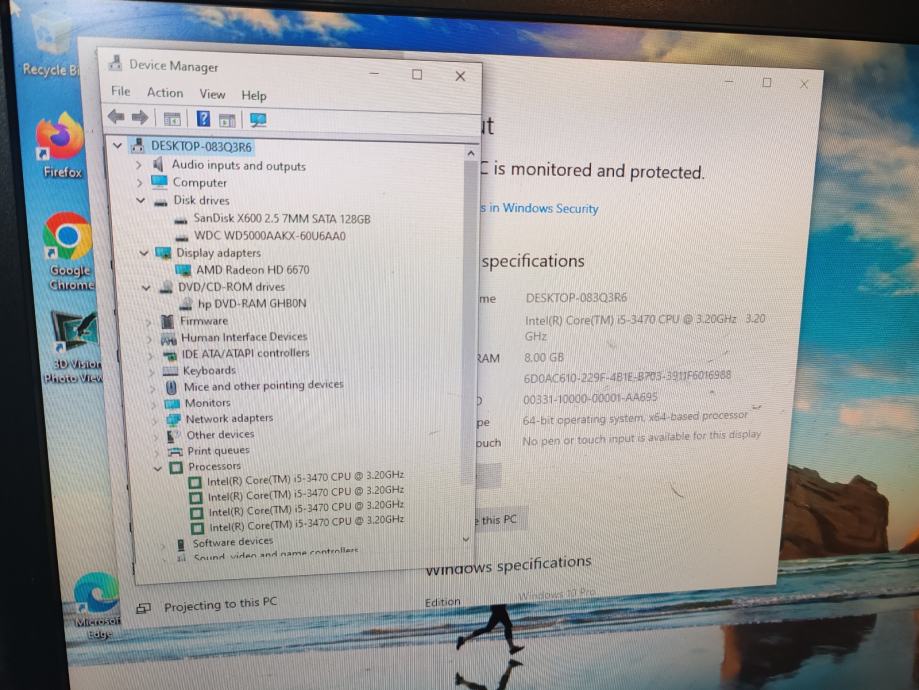Click the Keyboards category label
Screen dimensions: 919x690
209,371
